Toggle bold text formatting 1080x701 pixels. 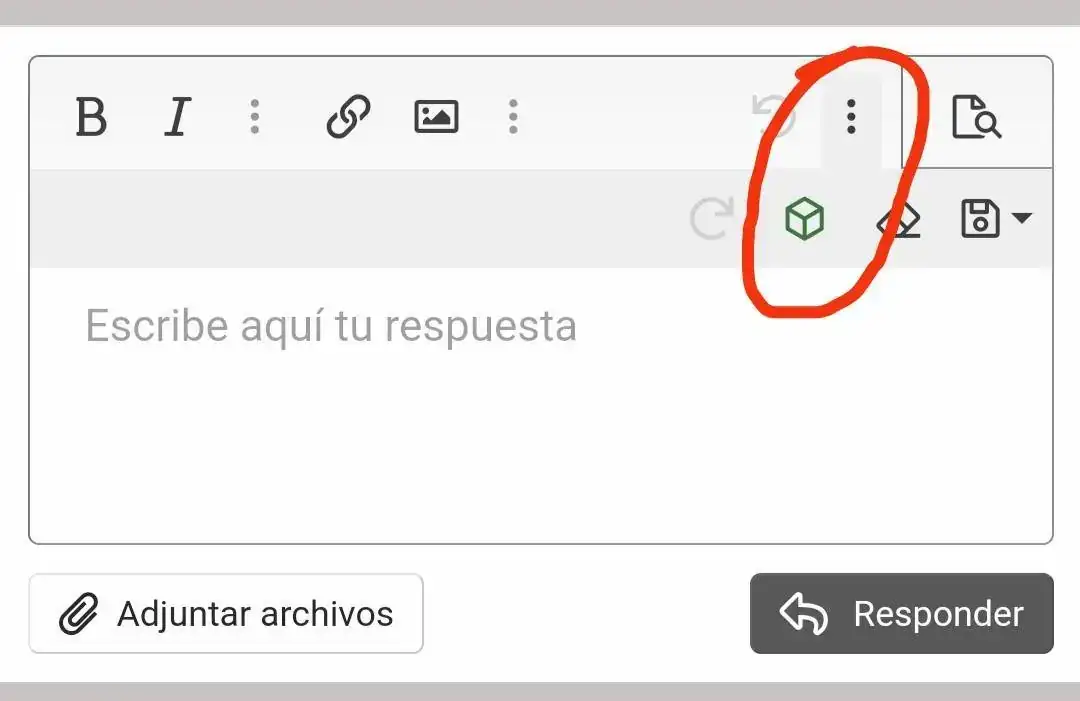pos(91,116)
